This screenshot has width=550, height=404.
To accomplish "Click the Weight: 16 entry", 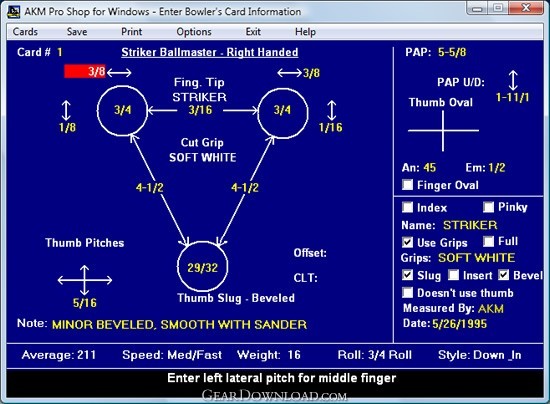I will [269, 355].
